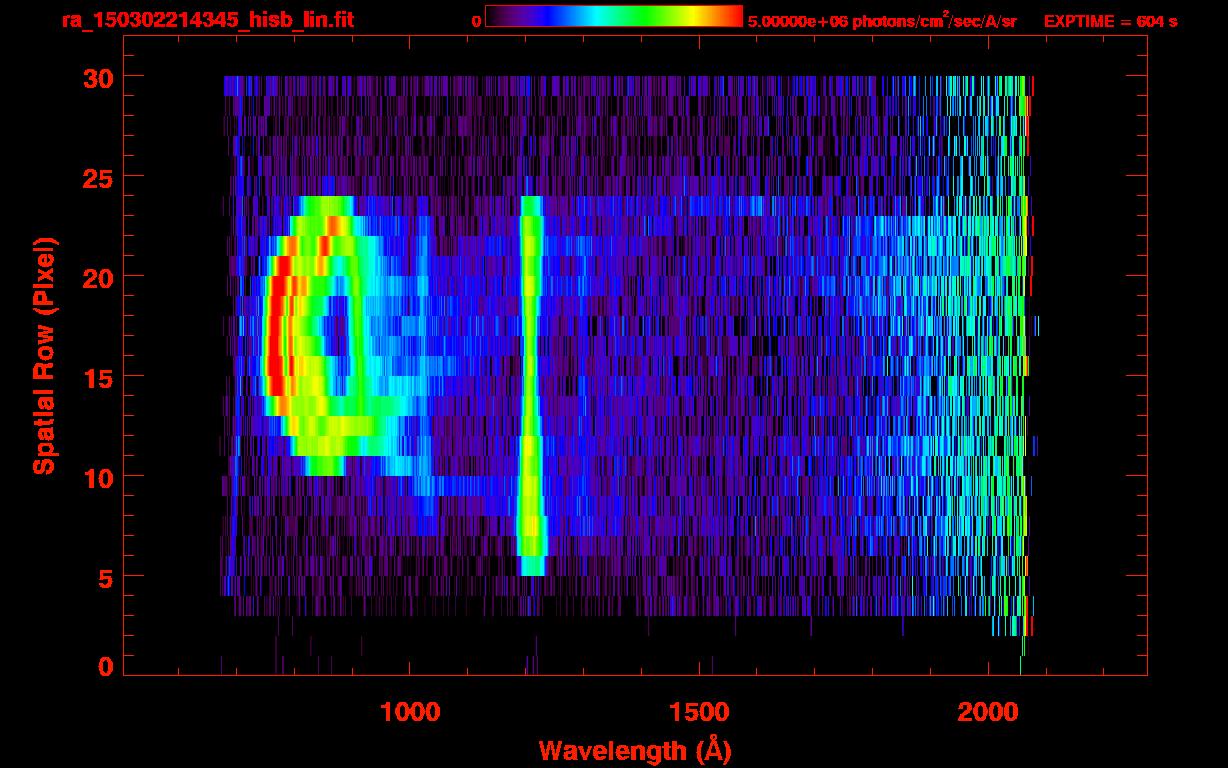Click the colorbar minimum value 0
Image resolution: width=1228 pixels, height=768 pixels.
[x=476, y=21]
